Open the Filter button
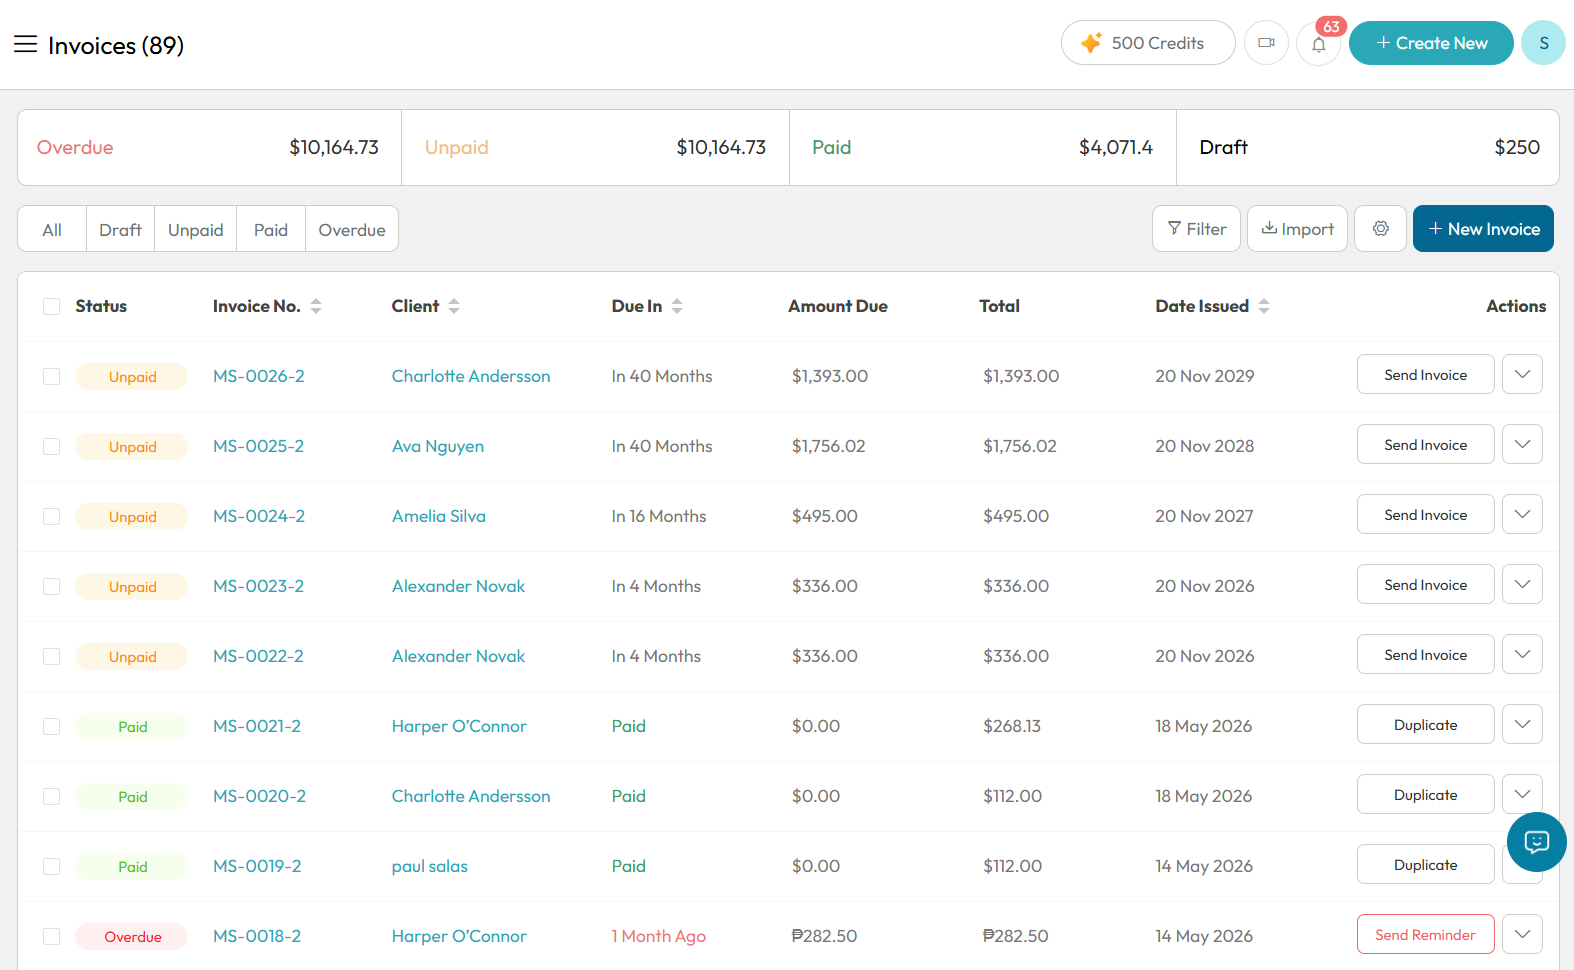This screenshot has height=970, width=1574. [1196, 228]
